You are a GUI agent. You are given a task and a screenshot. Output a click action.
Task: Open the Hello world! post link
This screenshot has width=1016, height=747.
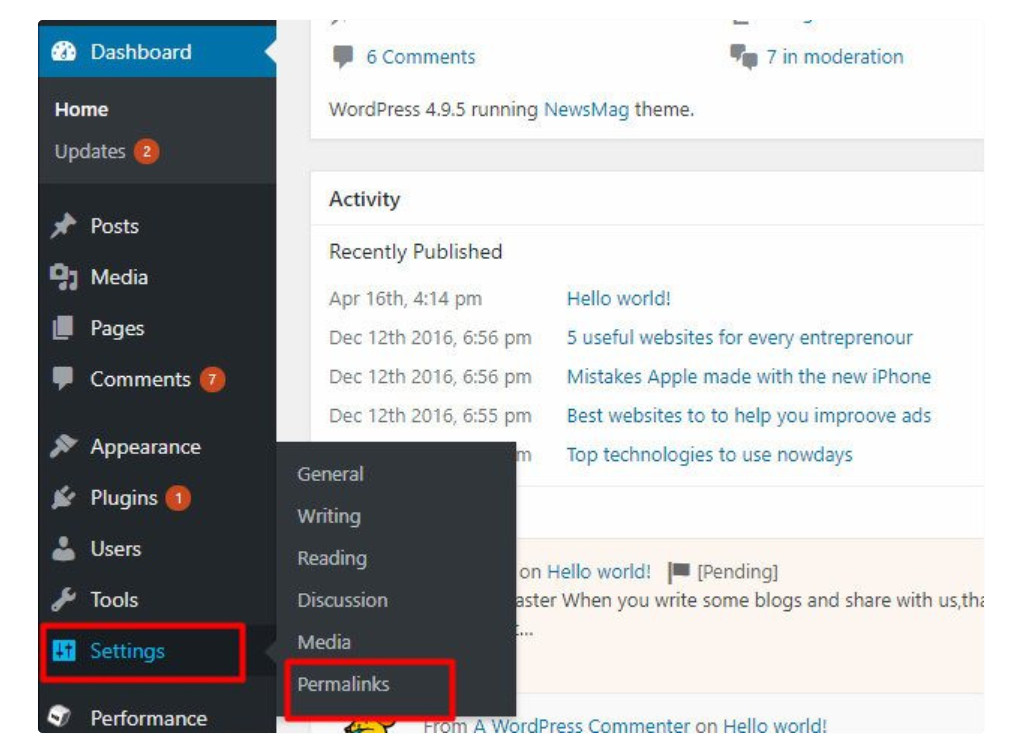[x=617, y=297]
